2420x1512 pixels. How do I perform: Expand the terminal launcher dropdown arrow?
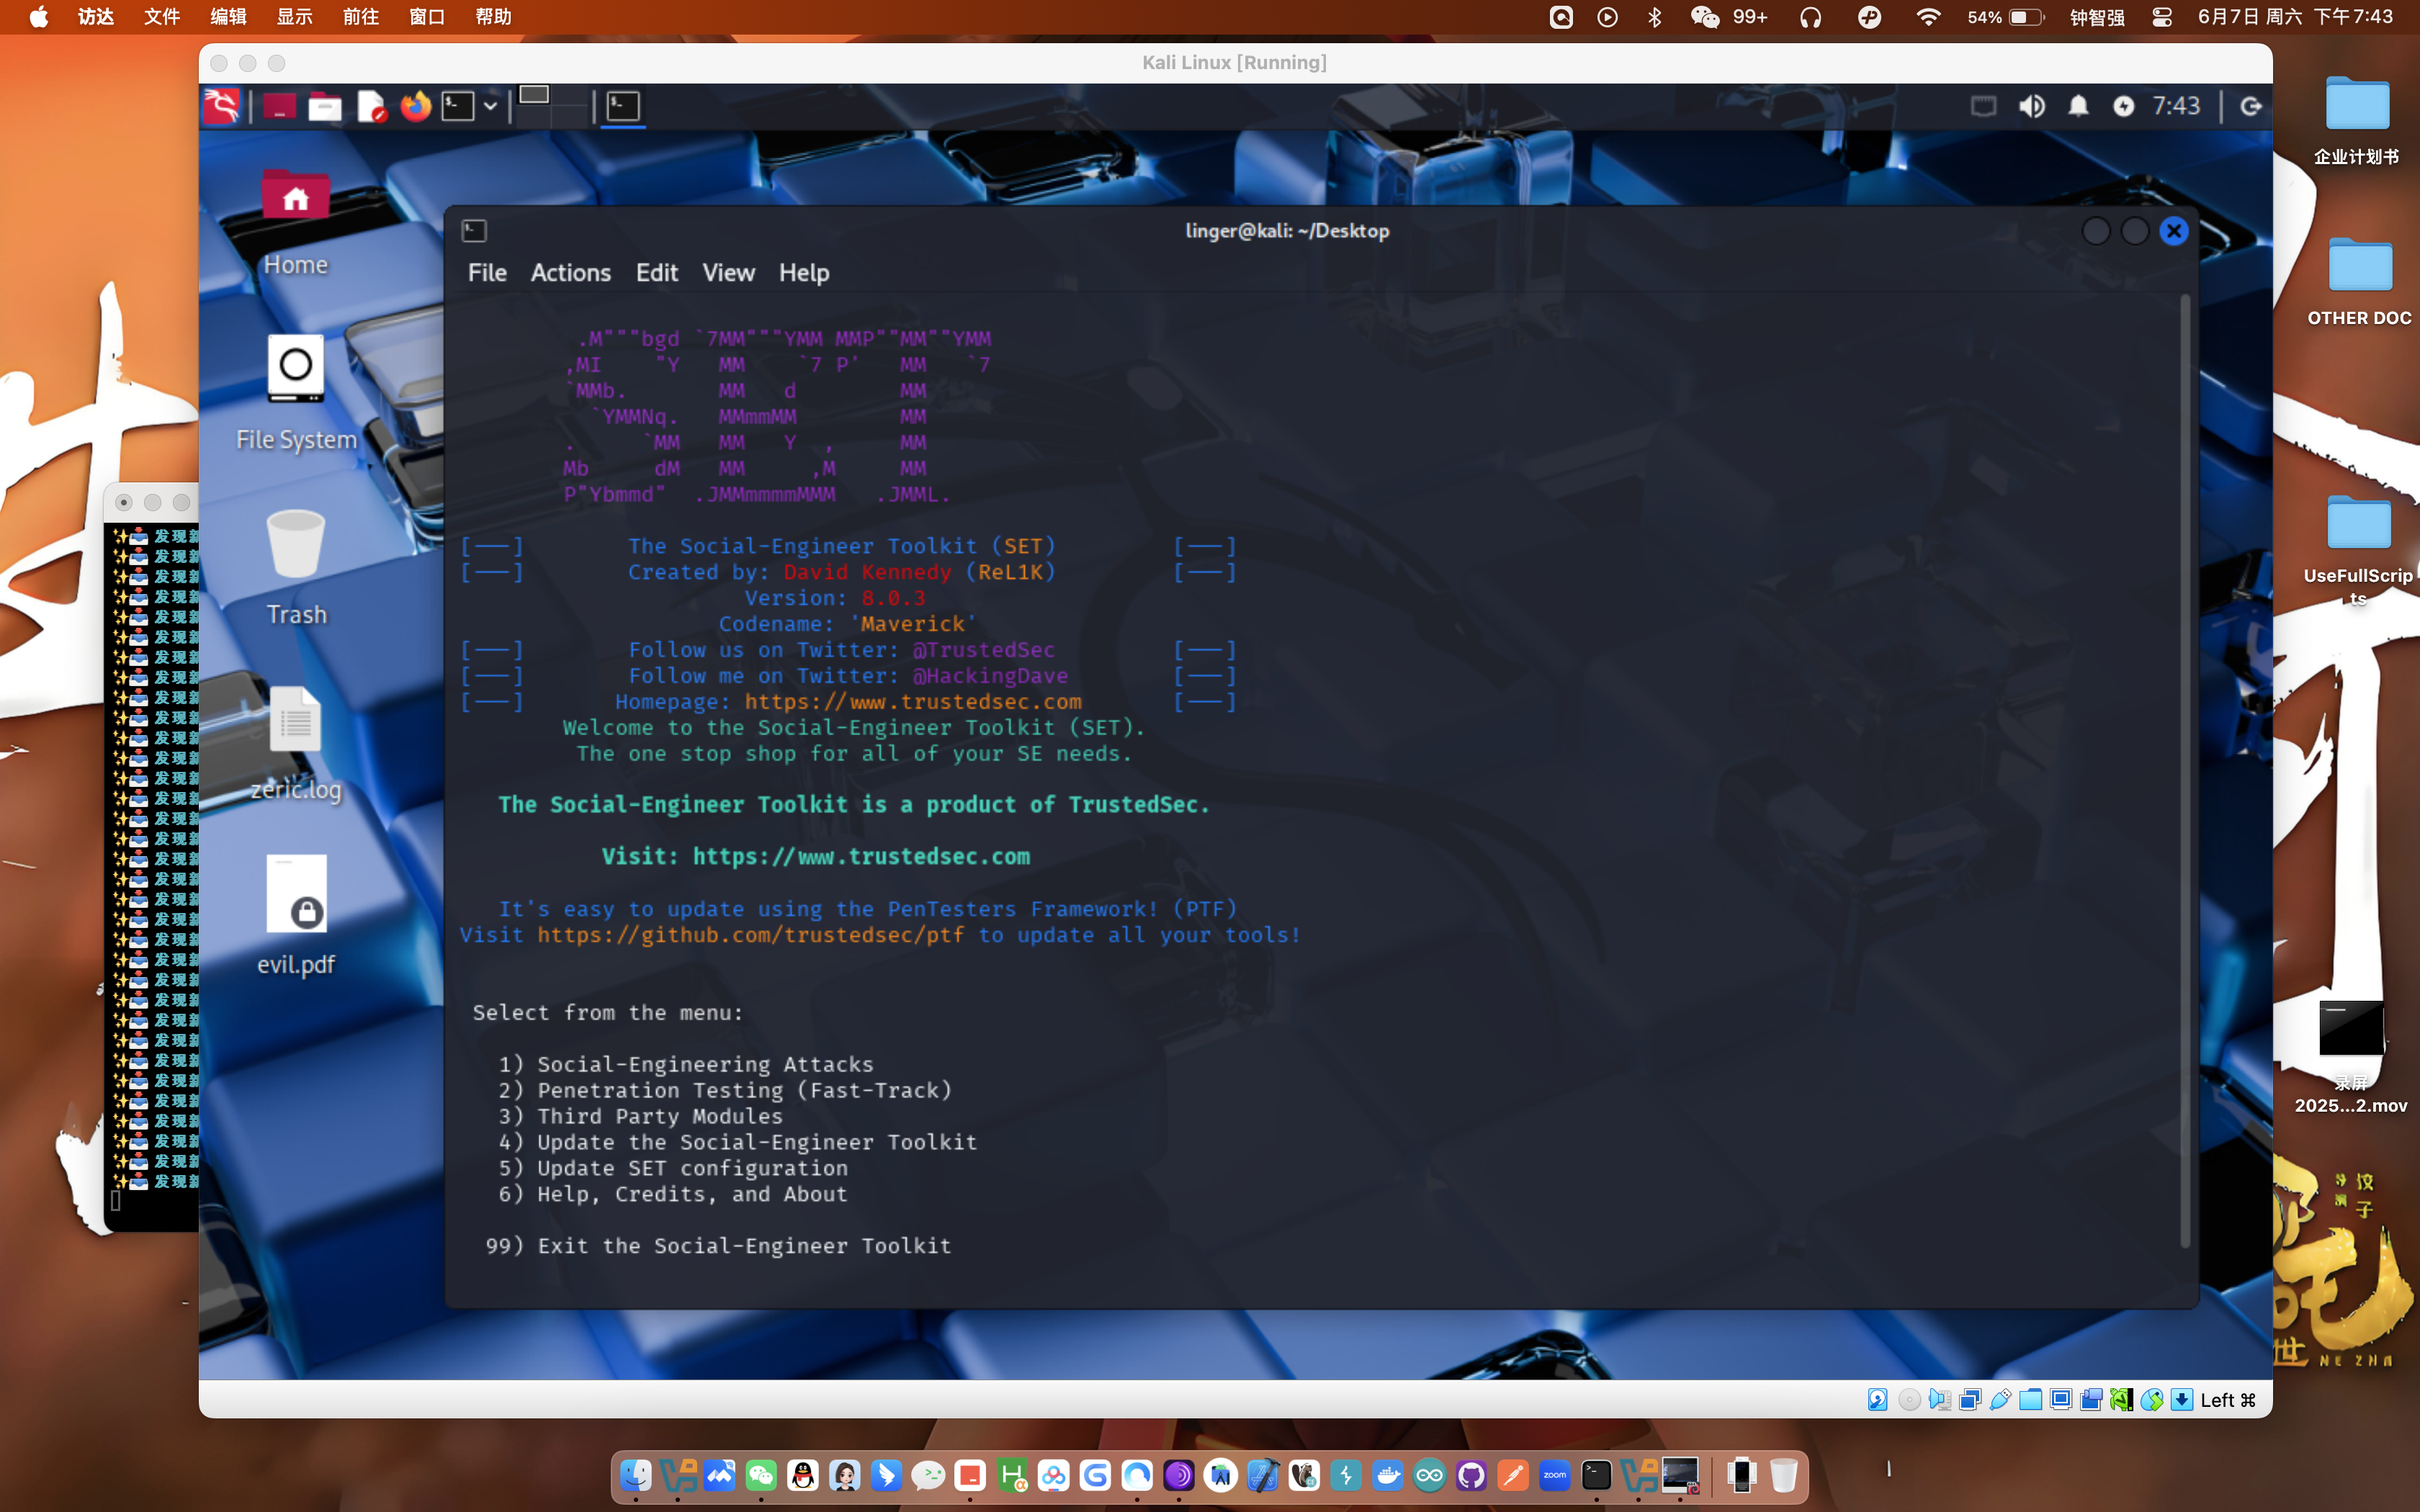point(490,106)
